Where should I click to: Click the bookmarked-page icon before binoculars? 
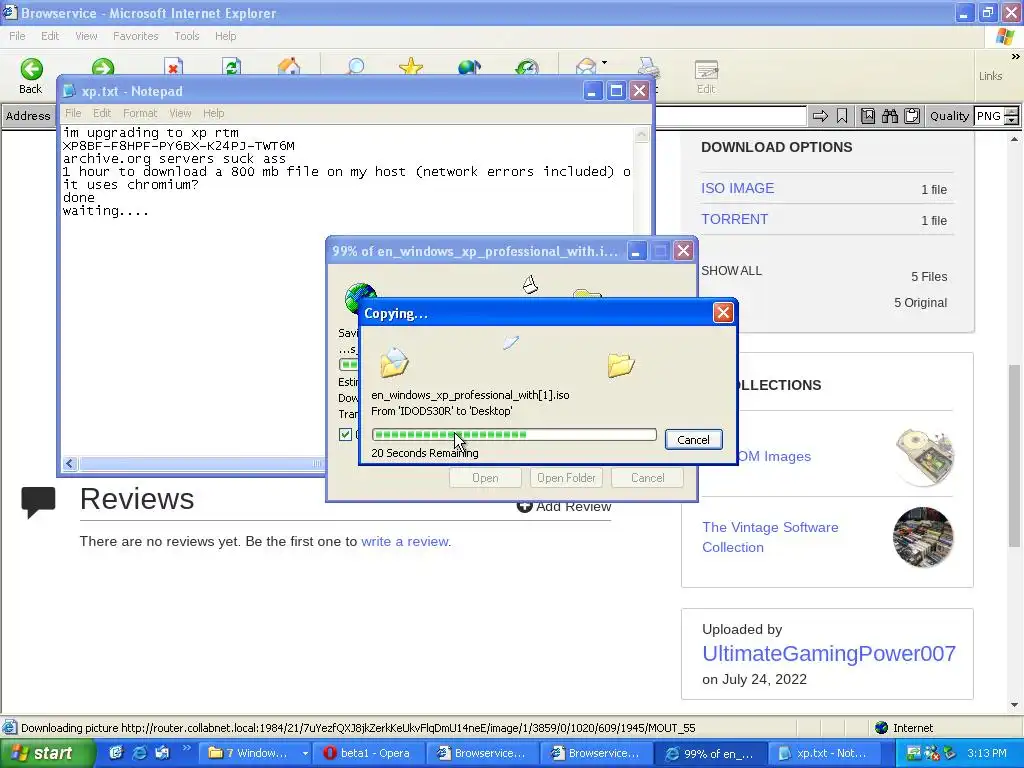[x=868, y=116]
